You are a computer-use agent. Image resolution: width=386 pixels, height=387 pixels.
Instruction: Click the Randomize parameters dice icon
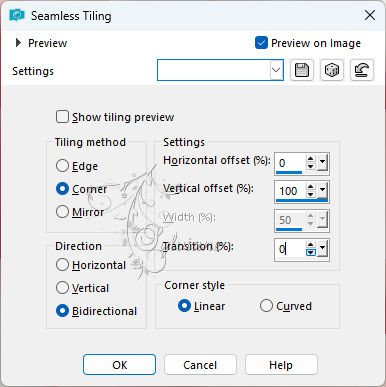pos(331,70)
